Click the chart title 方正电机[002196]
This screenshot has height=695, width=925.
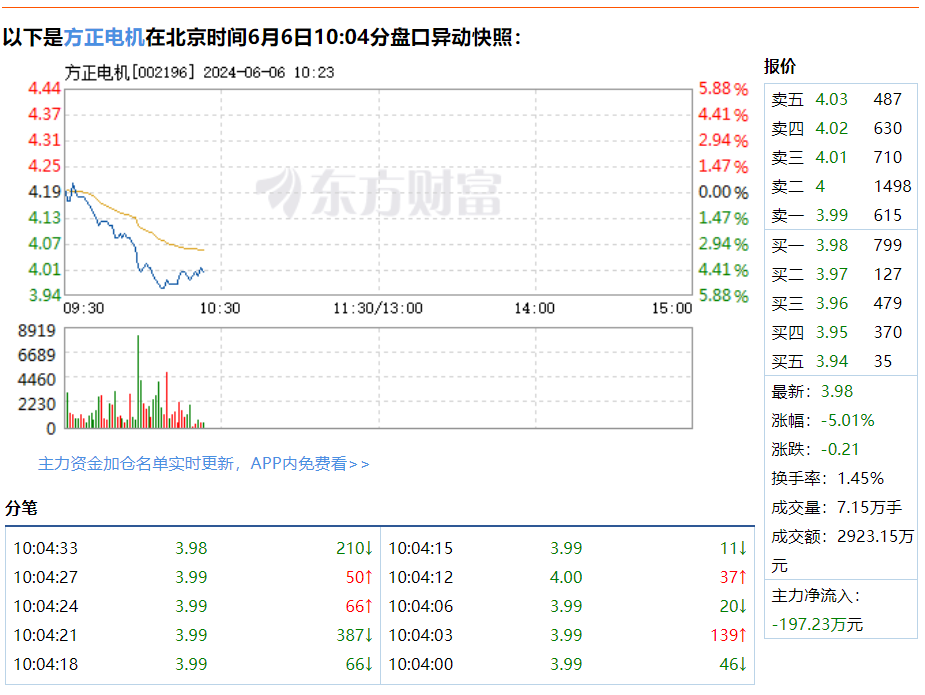[x=129, y=73]
